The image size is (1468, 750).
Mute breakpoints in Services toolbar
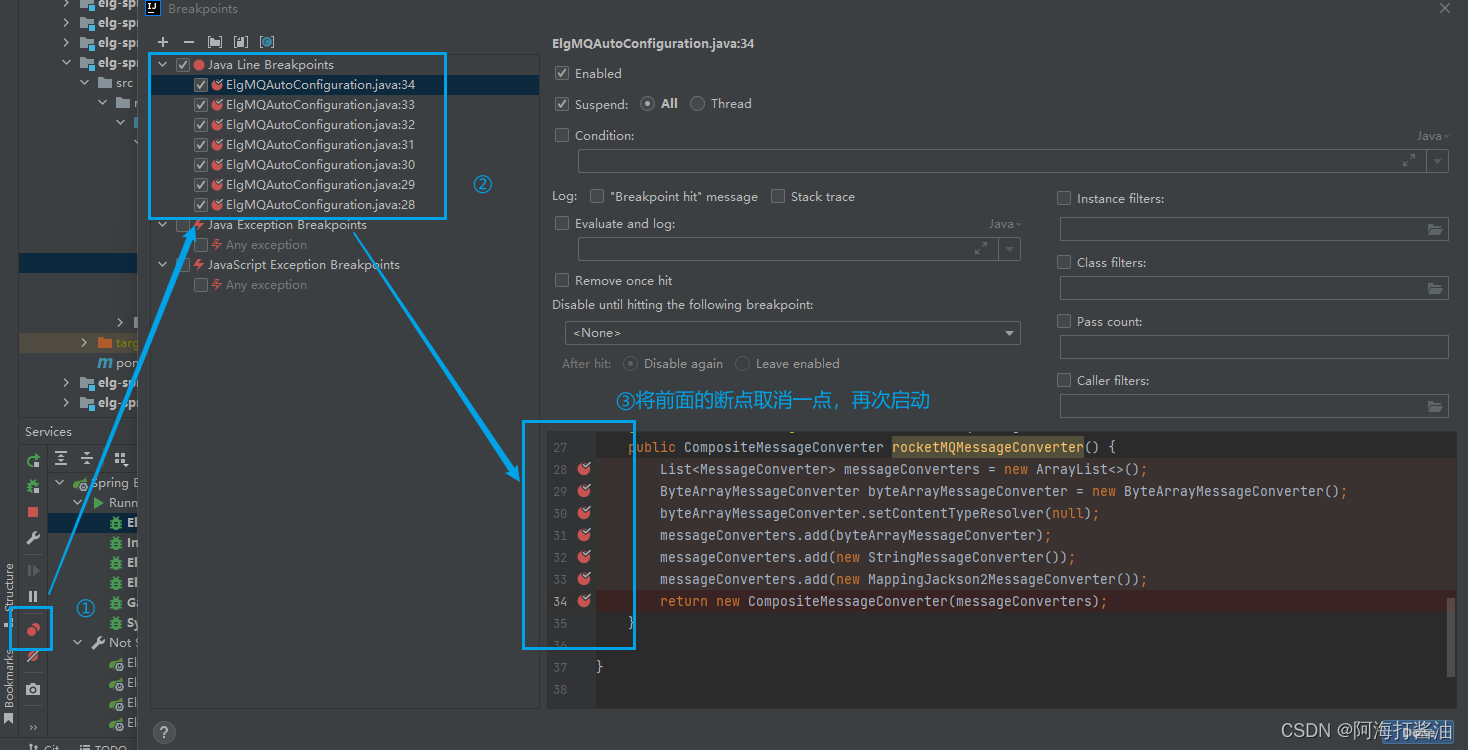33,657
